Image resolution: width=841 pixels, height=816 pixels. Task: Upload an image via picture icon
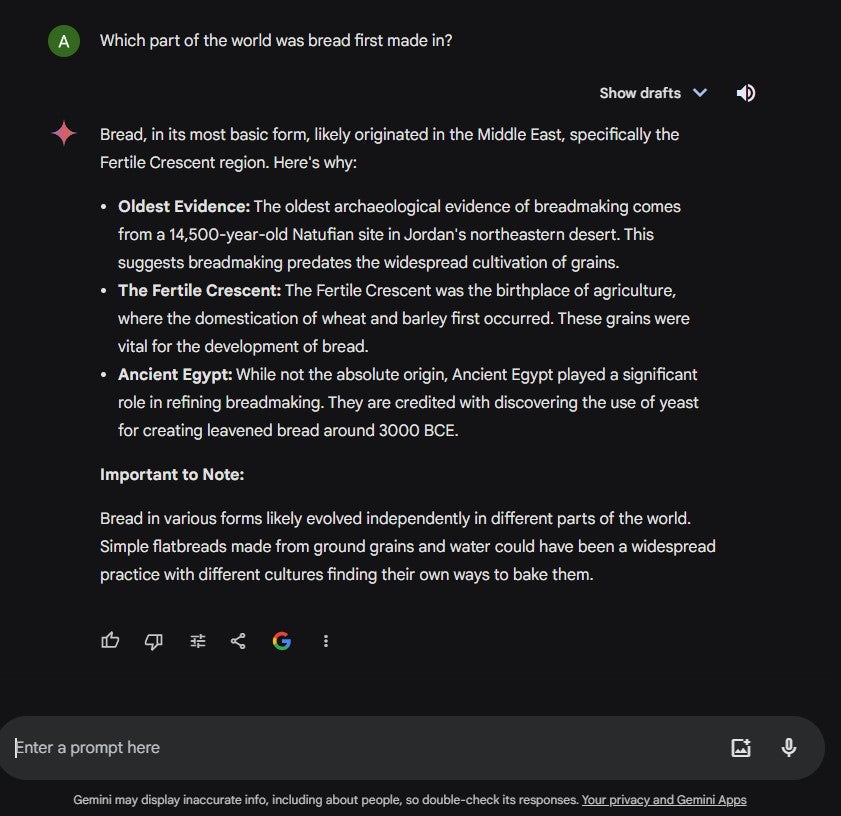tap(741, 747)
